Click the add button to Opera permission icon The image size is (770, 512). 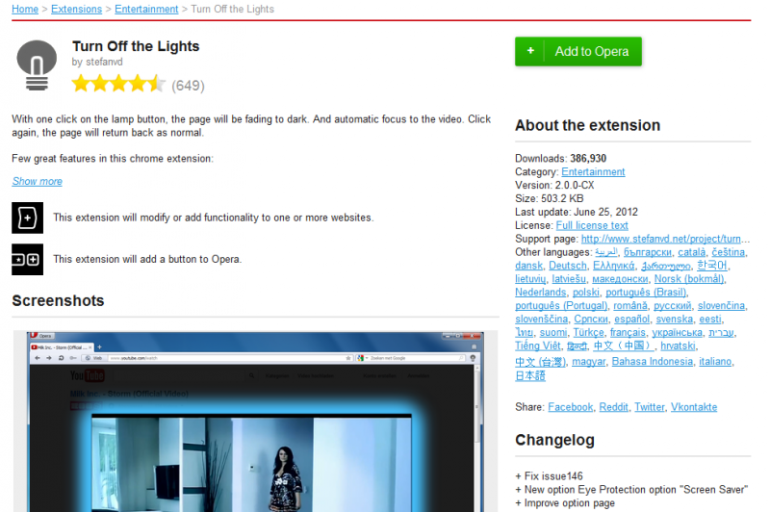coord(28,259)
